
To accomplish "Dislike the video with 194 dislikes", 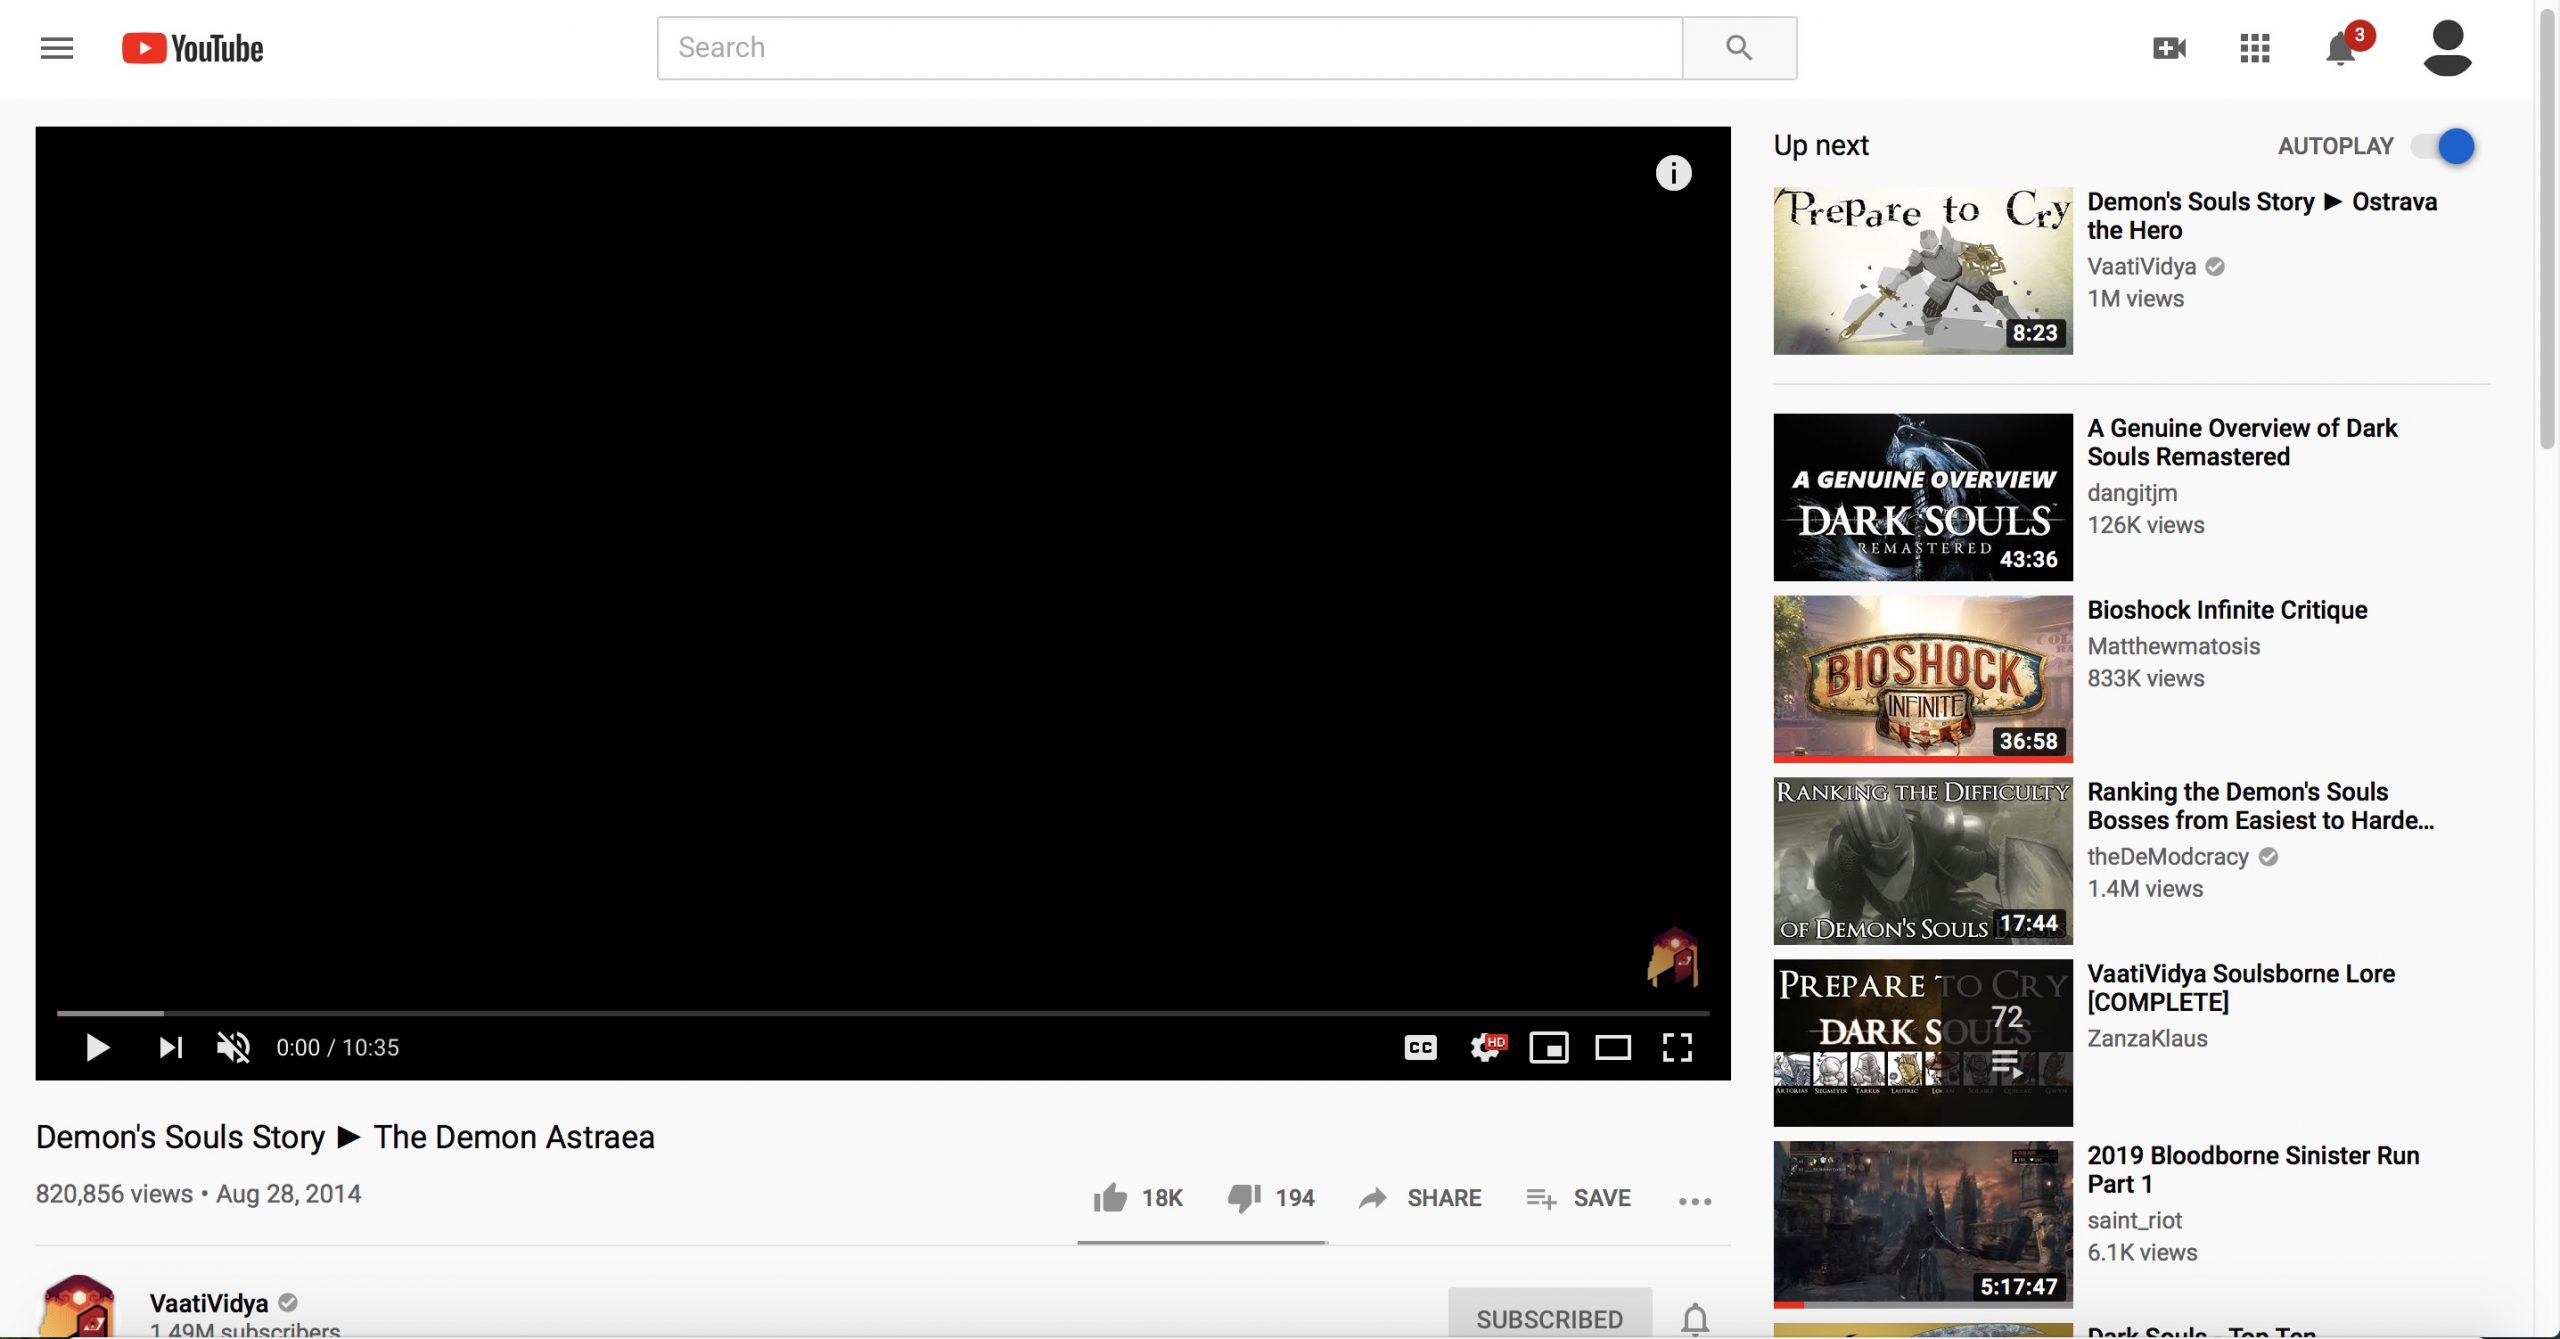I will pos(1271,1197).
